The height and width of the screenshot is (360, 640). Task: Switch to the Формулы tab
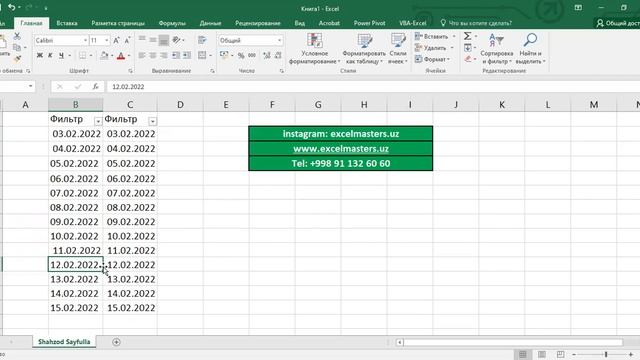(172, 23)
